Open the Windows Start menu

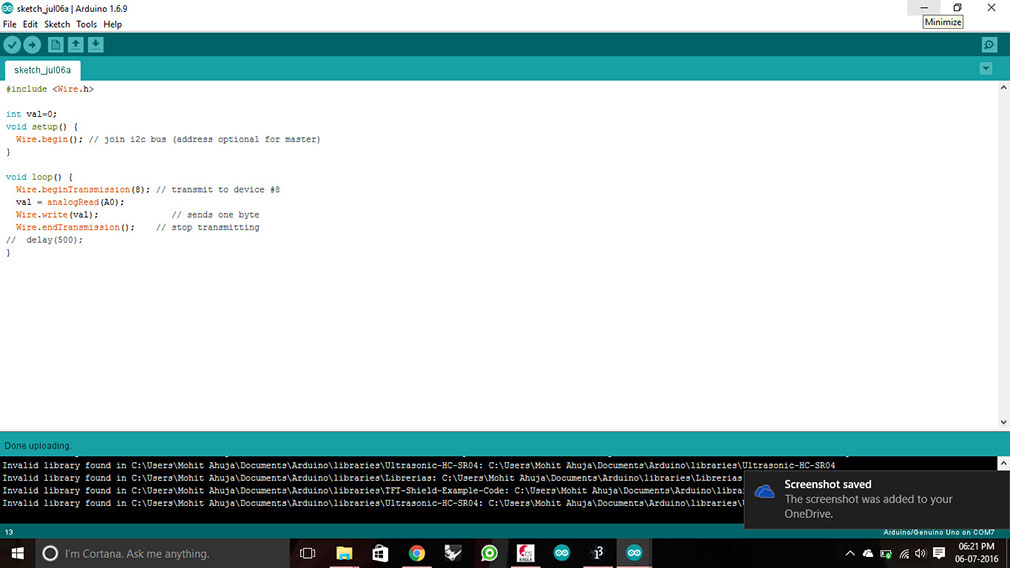pyautogui.click(x=17, y=553)
